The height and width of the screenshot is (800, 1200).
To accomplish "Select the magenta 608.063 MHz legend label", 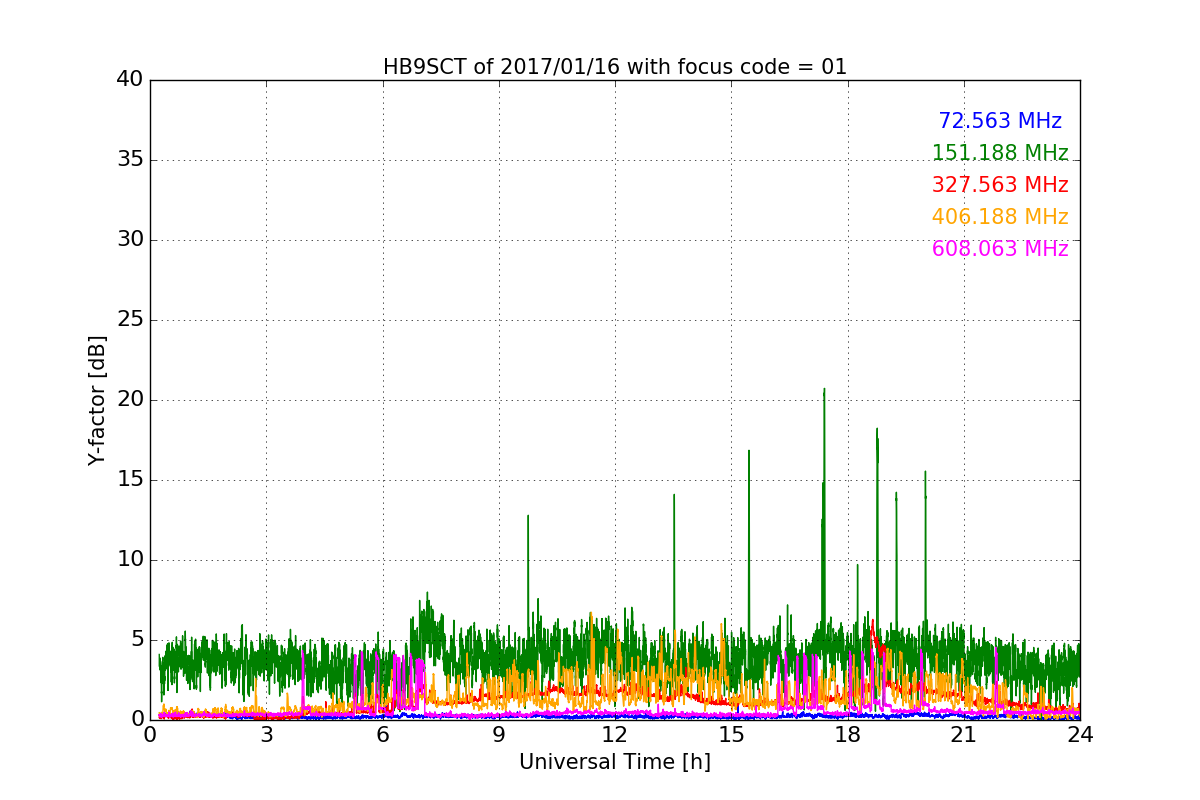I will 1000,249.
